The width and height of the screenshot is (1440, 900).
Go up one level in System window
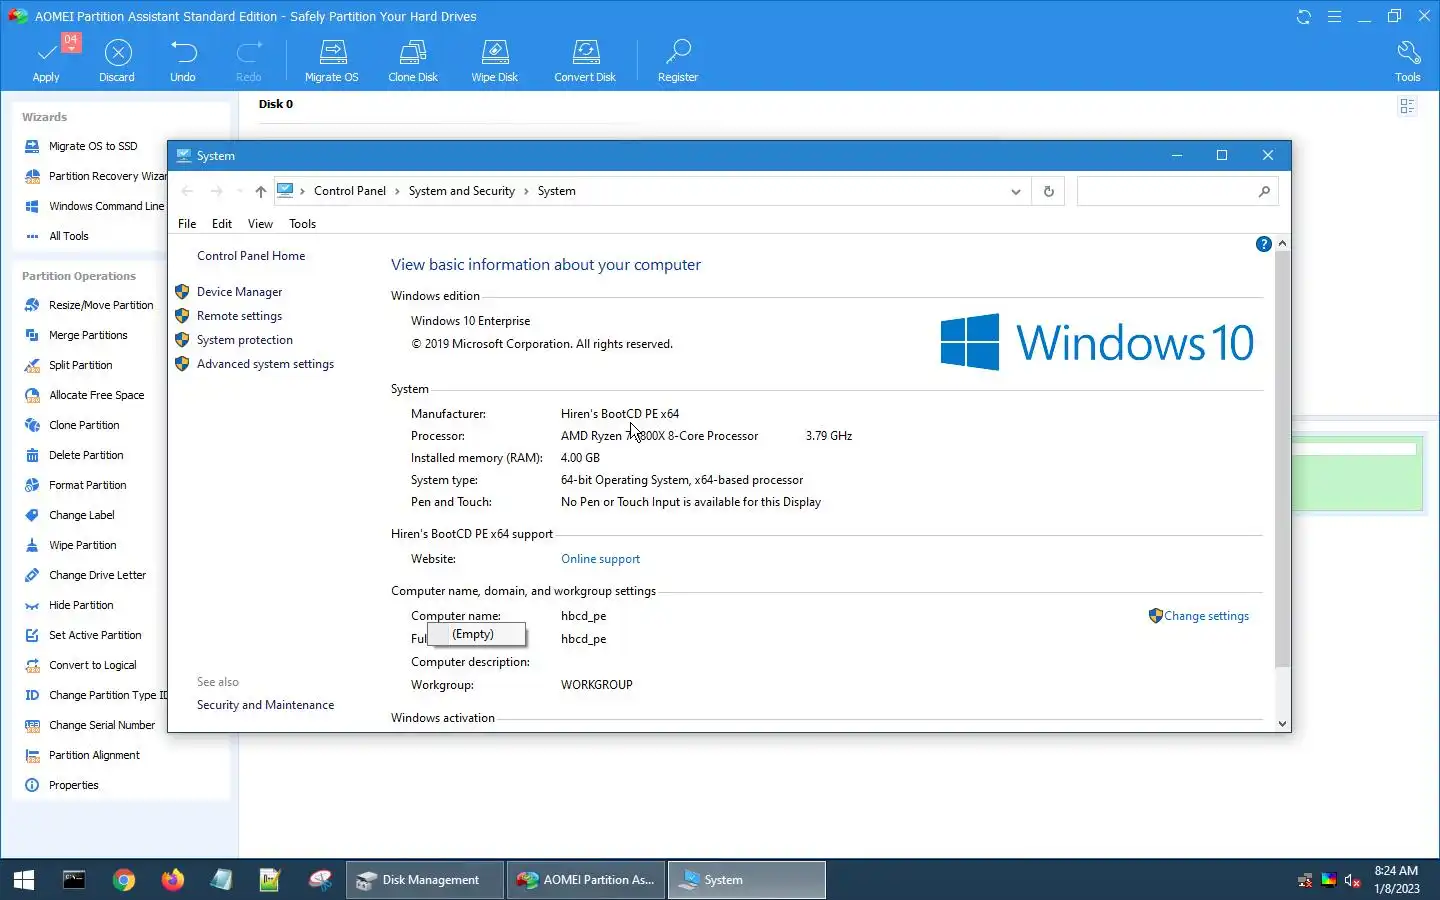[260, 191]
